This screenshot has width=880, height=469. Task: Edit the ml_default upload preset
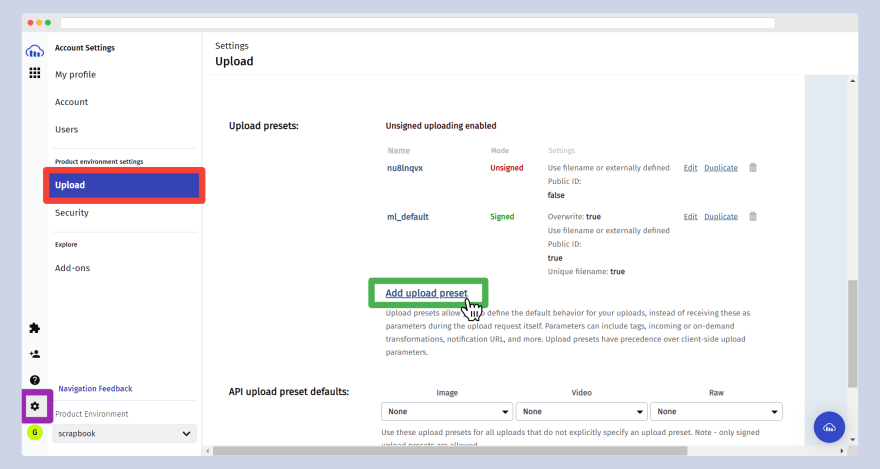click(690, 217)
